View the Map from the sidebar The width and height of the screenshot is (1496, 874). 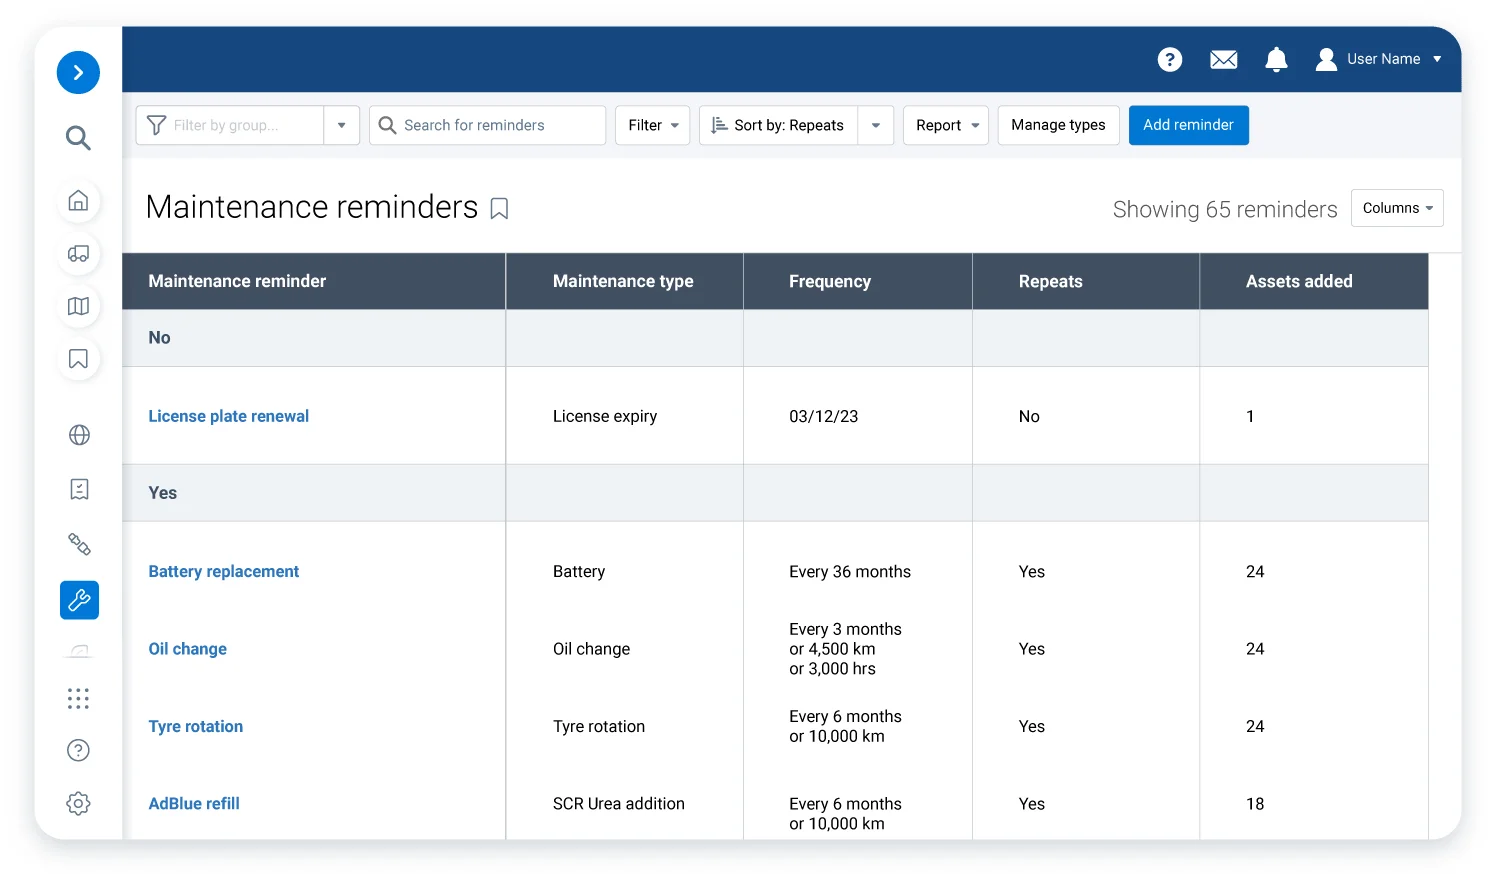point(78,306)
